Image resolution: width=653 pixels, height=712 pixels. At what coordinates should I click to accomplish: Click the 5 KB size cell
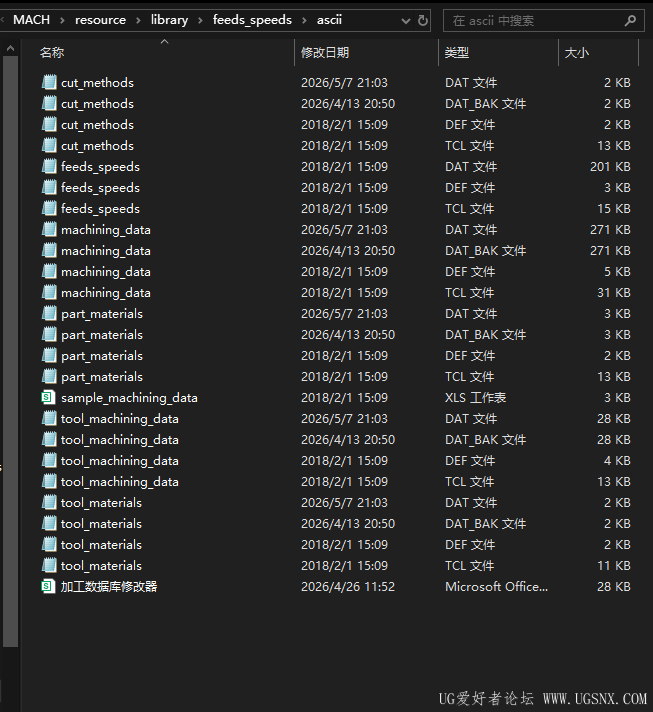pos(617,272)
